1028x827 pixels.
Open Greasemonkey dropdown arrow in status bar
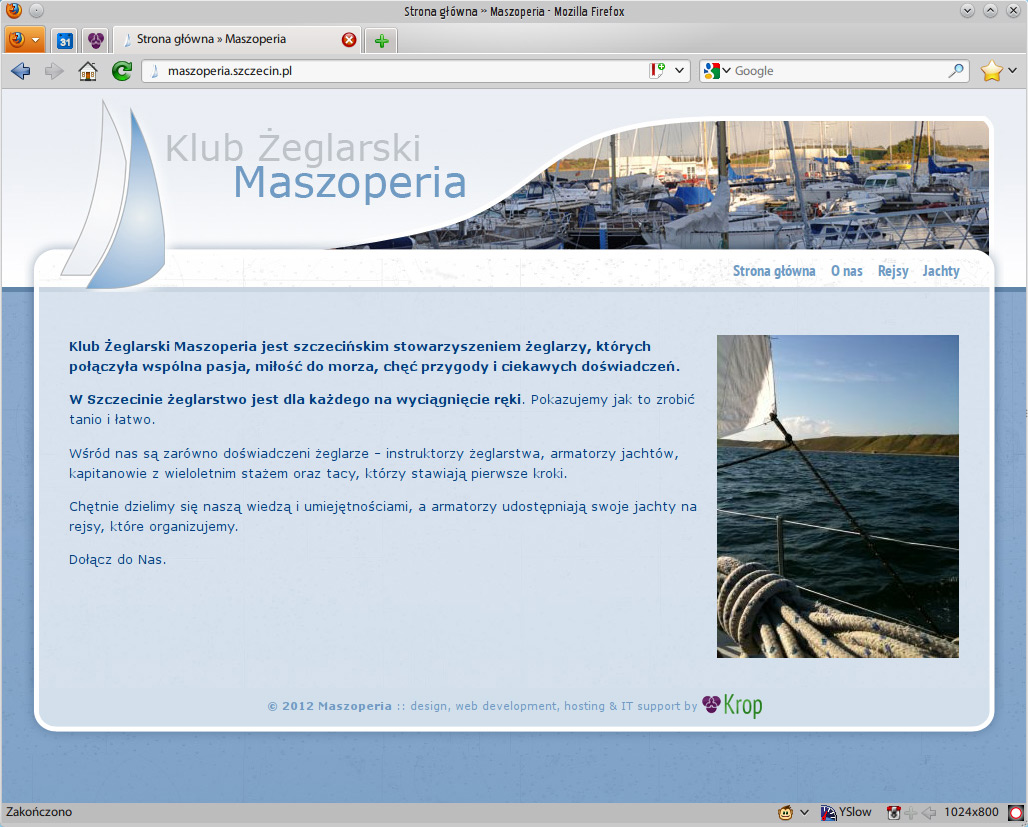(x=804, y=812)
